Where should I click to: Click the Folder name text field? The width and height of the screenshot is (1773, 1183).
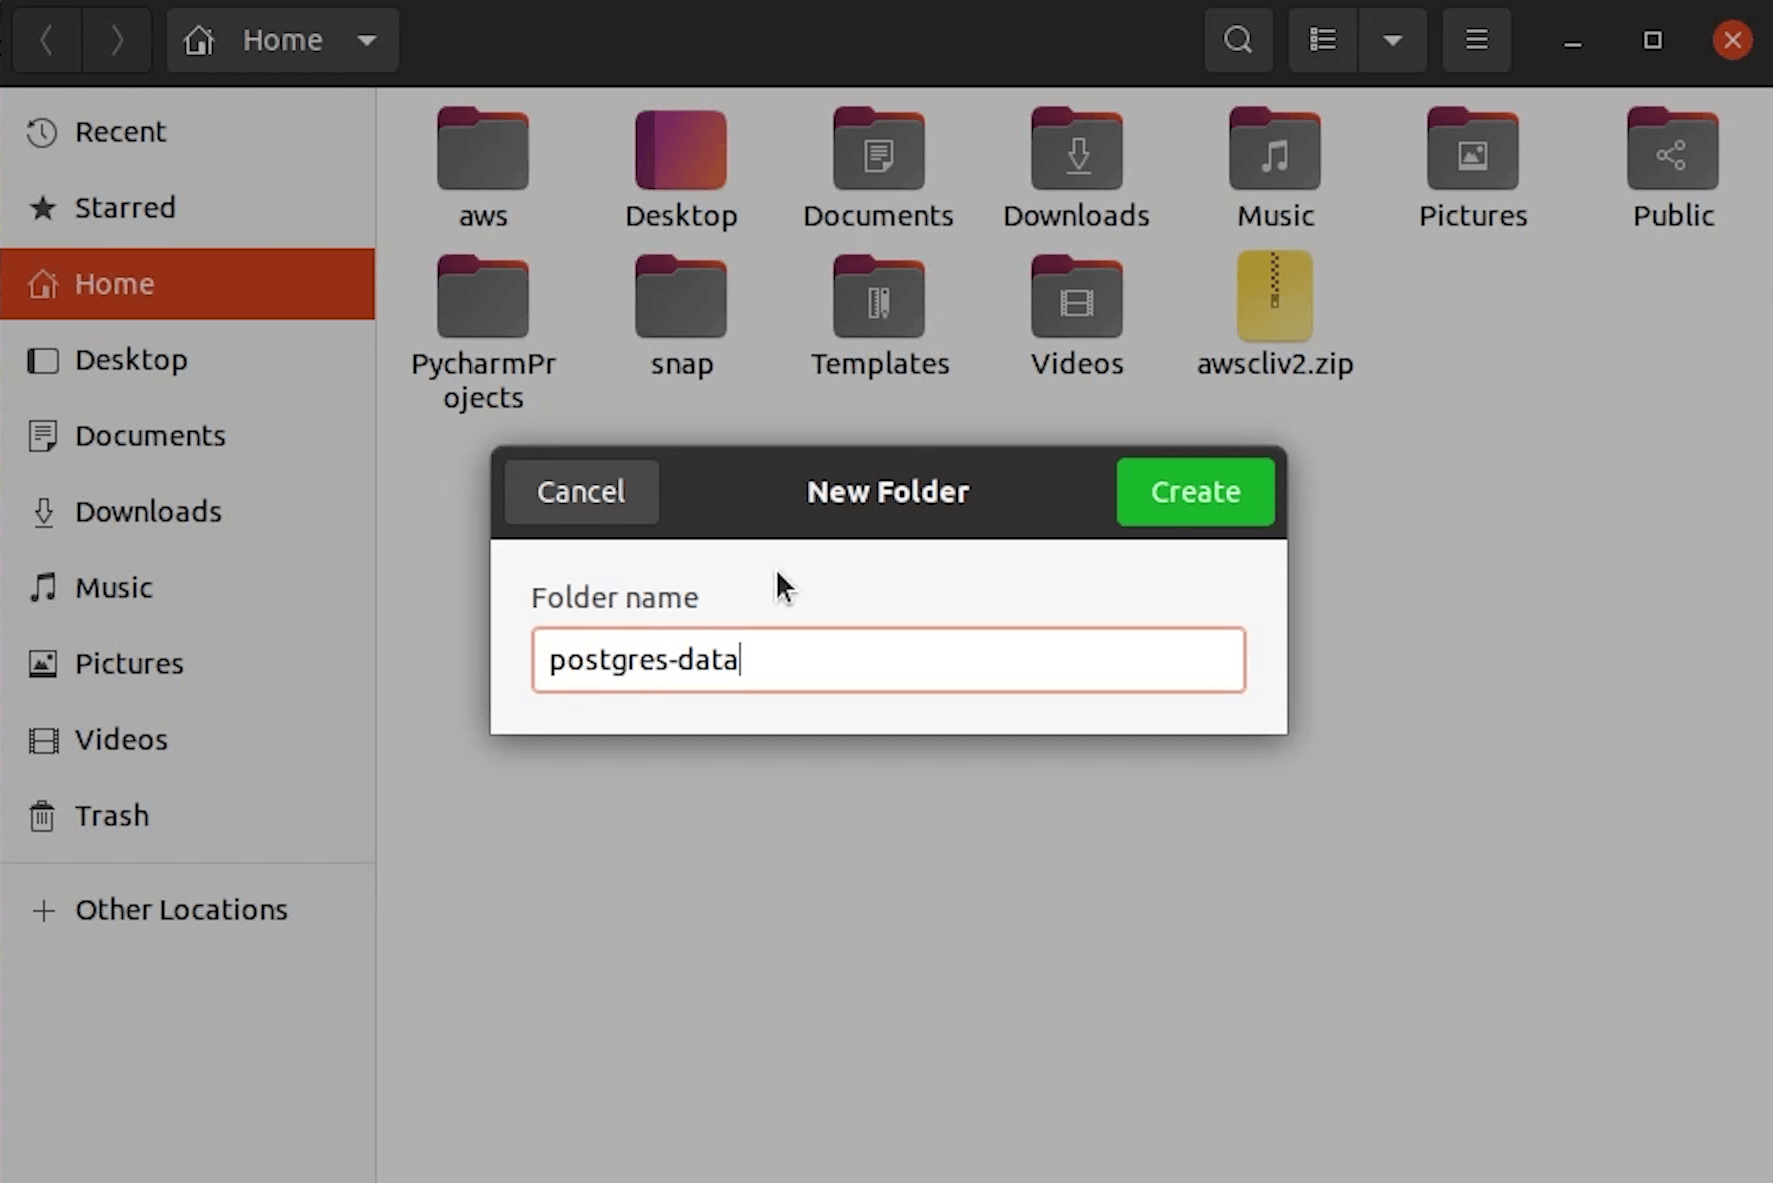[888, 660]
